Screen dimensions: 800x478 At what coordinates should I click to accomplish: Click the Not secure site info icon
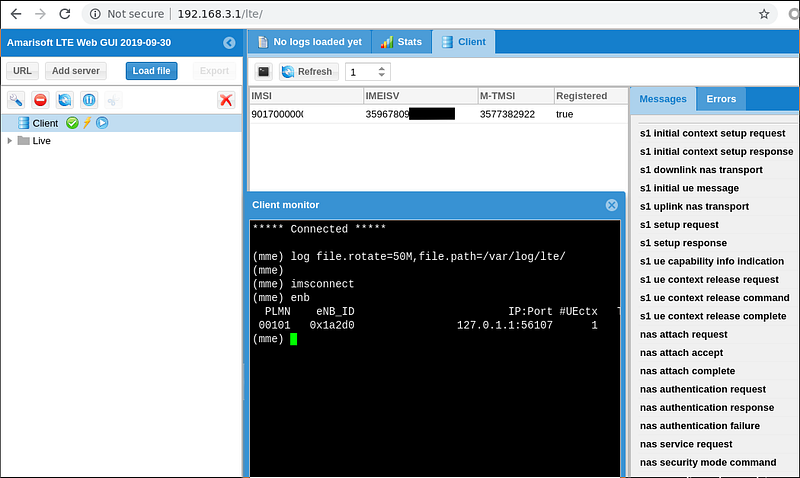[95, 14]
